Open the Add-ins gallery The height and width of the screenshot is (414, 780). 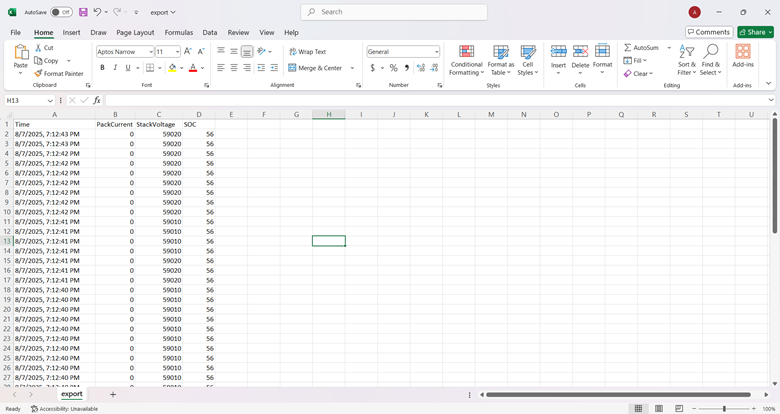743,56
